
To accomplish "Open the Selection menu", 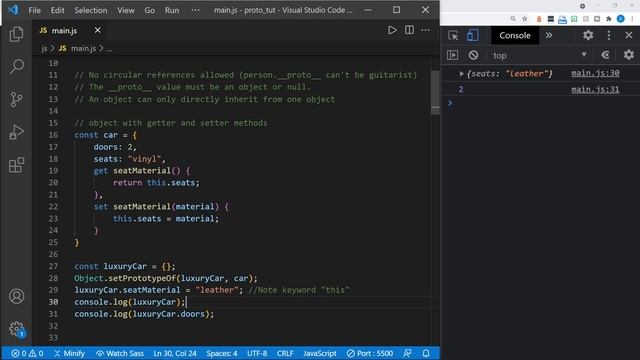I will point(91,10).
